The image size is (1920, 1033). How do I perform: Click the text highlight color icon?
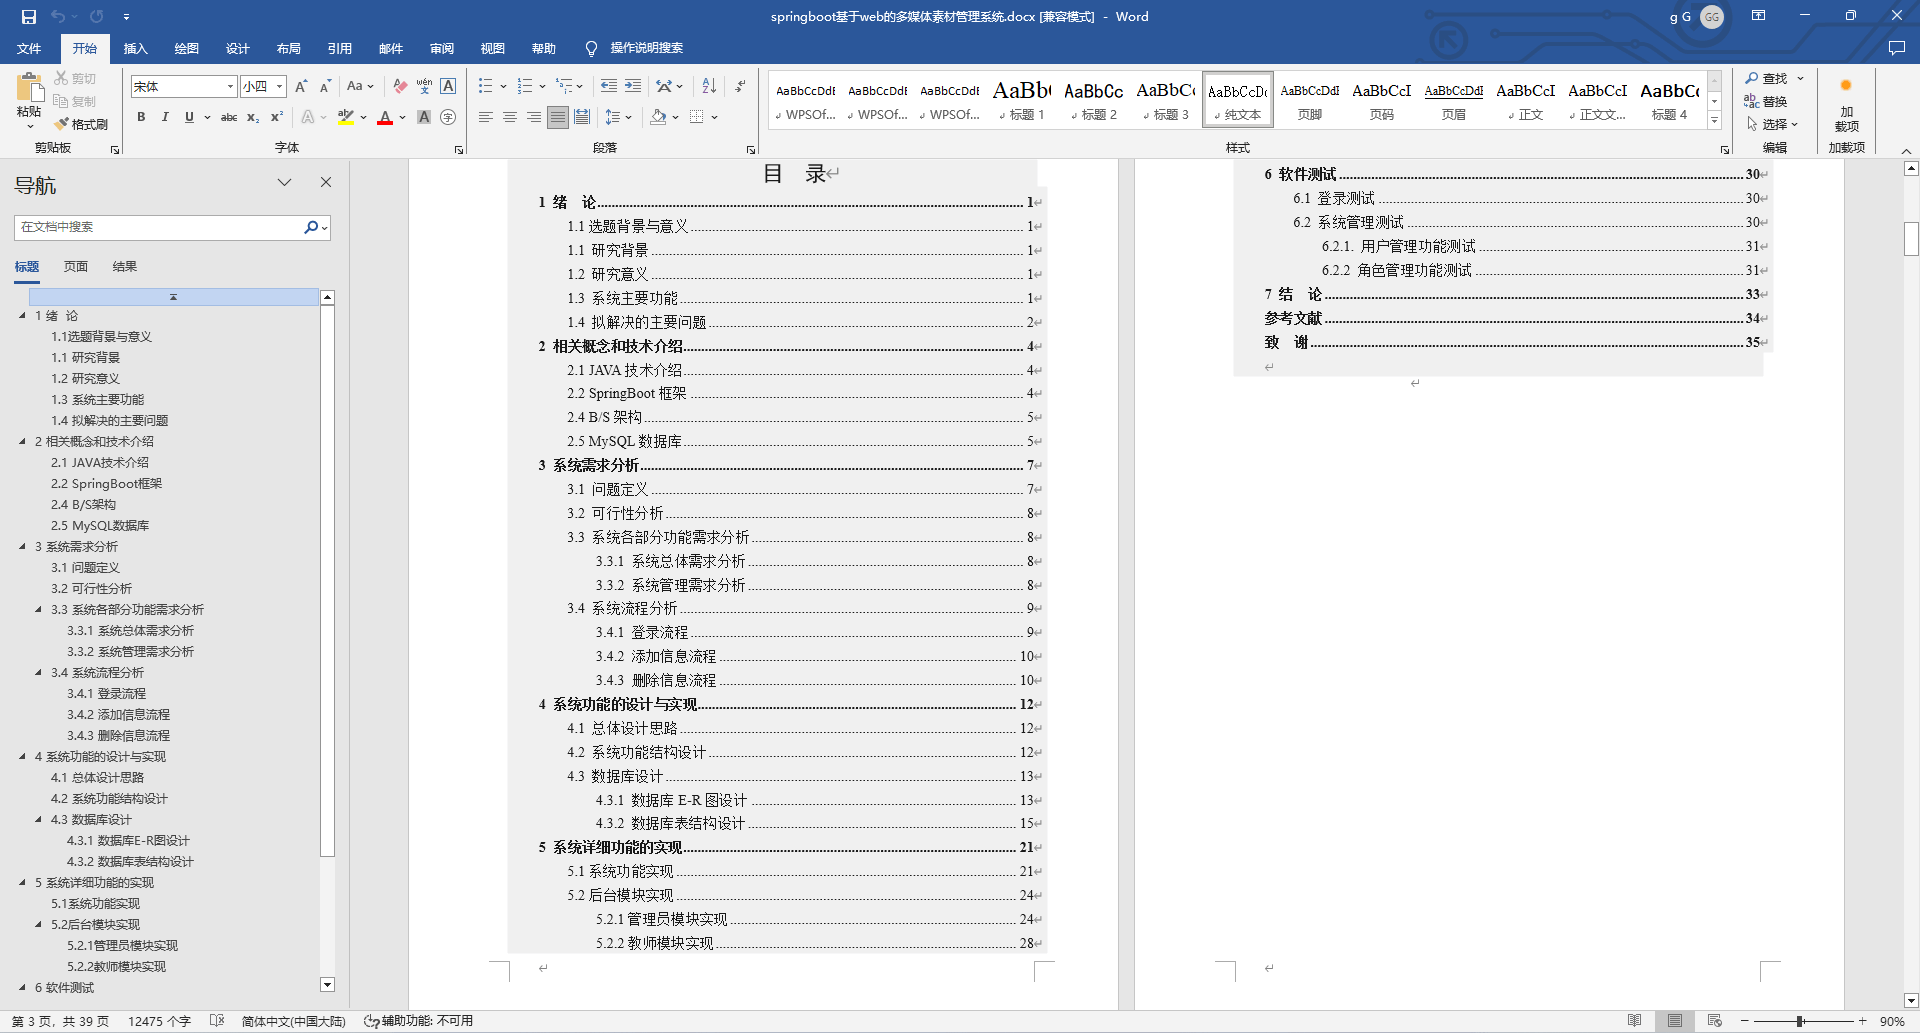[345, 118]
